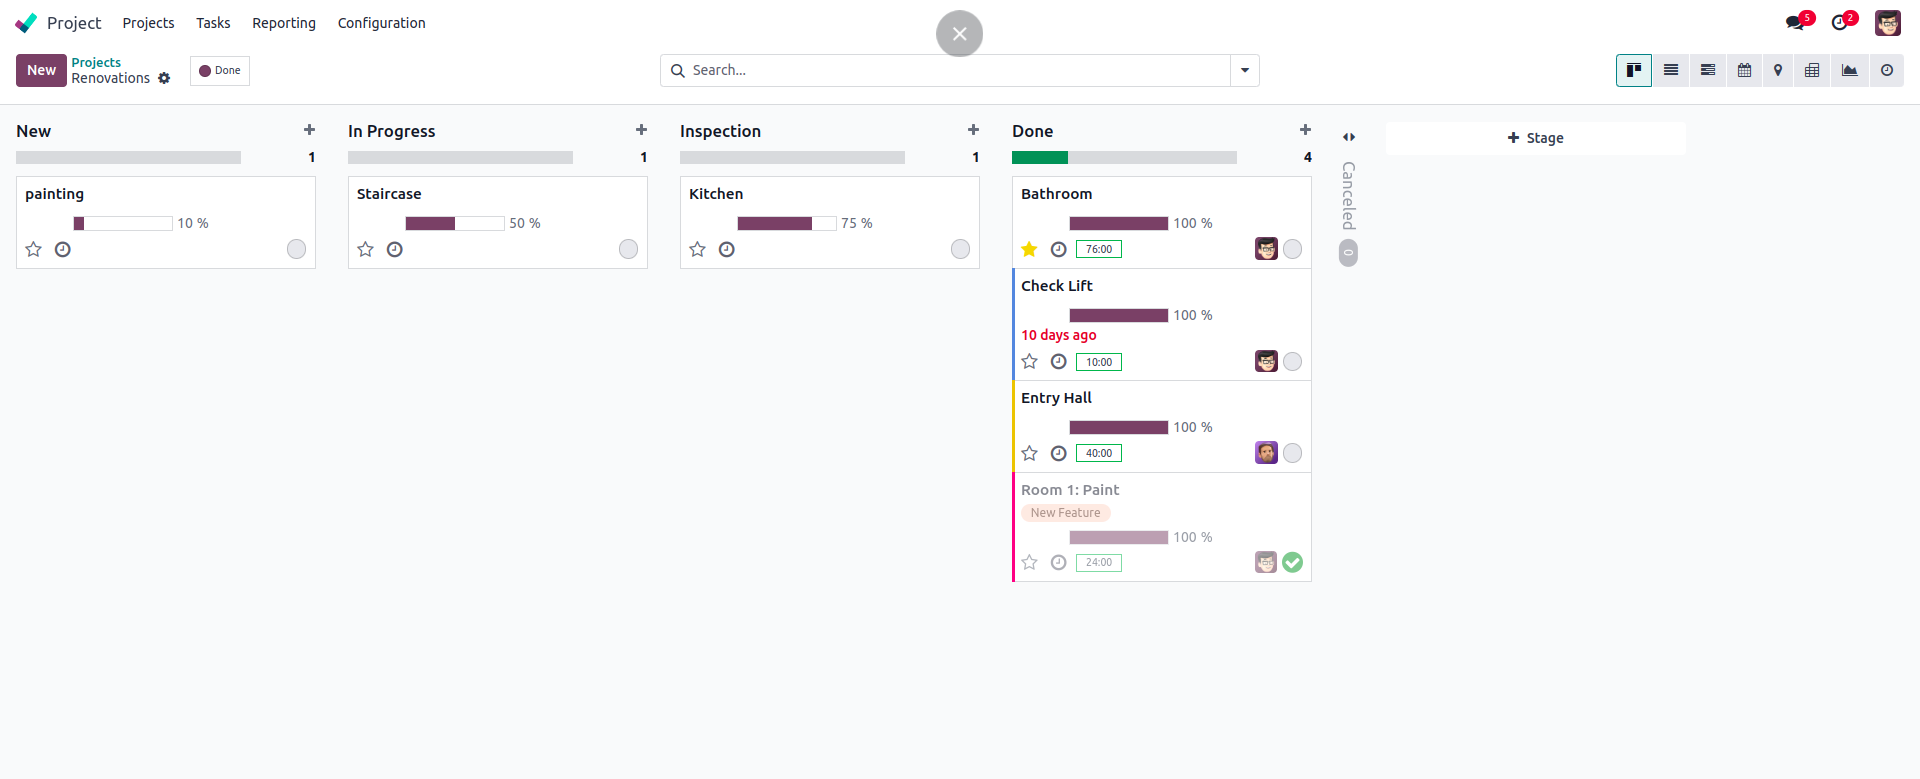This screenshot has width=1920, height=779.
Task: Toggle the state circle on Staircase task
Action: pos(628,249)
